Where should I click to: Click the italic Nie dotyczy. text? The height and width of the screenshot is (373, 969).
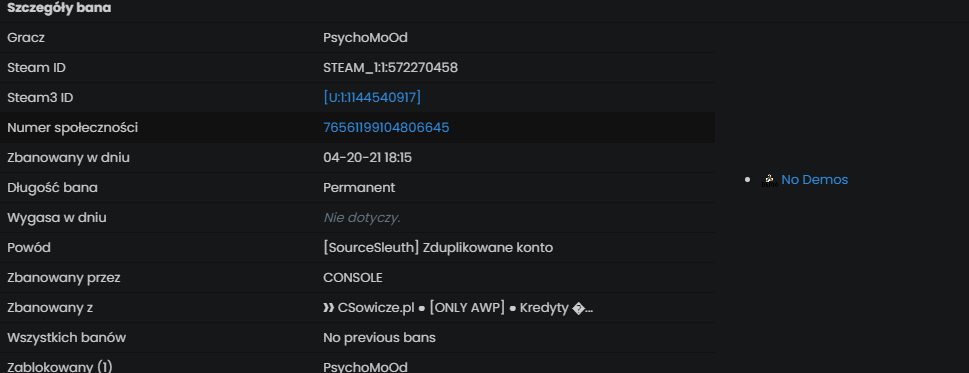pyautogui.click(x=362, y=218)
